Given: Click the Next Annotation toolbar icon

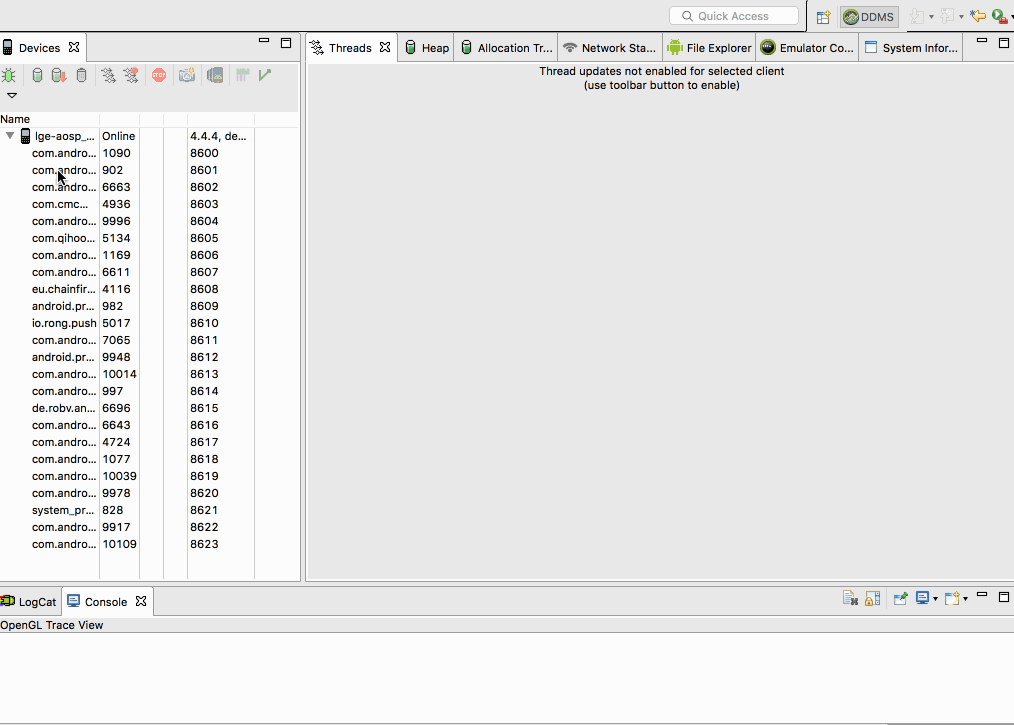Looking at the screenshot, I should tap(917, 16).
